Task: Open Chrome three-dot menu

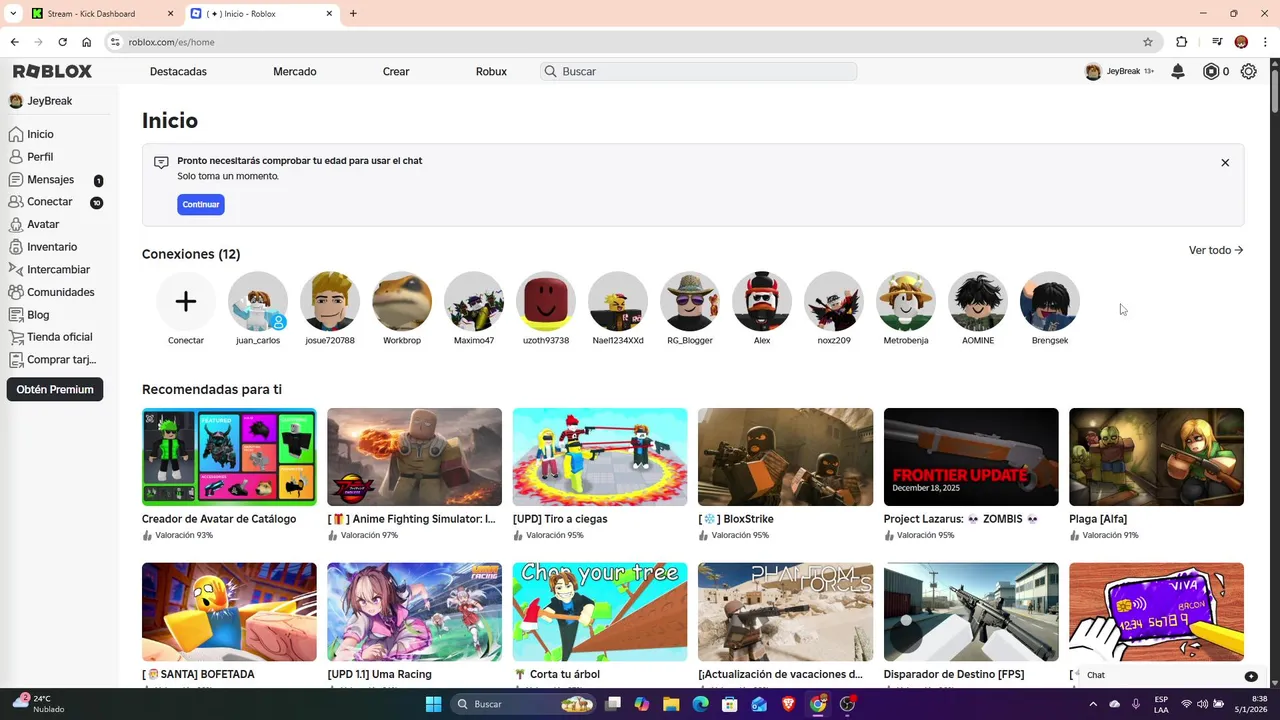Action: point(1266,42)
